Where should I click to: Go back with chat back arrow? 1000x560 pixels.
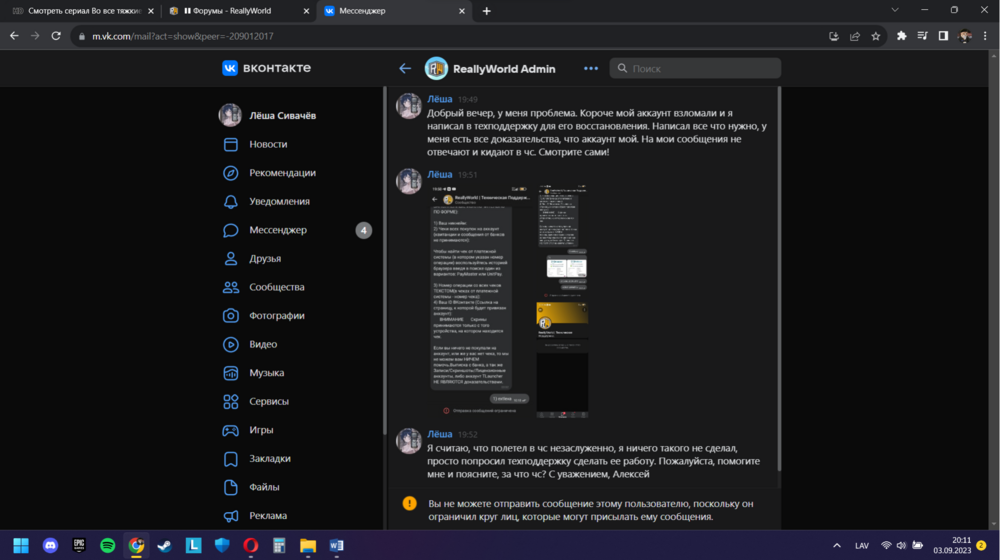click(405, 68)
